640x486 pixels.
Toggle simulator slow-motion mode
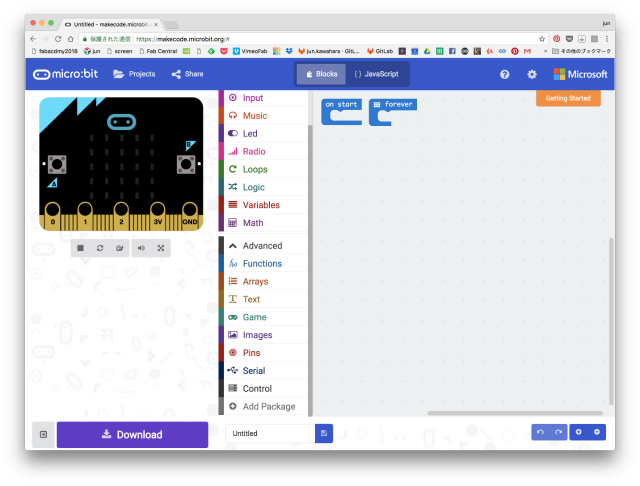pos(120,248)
